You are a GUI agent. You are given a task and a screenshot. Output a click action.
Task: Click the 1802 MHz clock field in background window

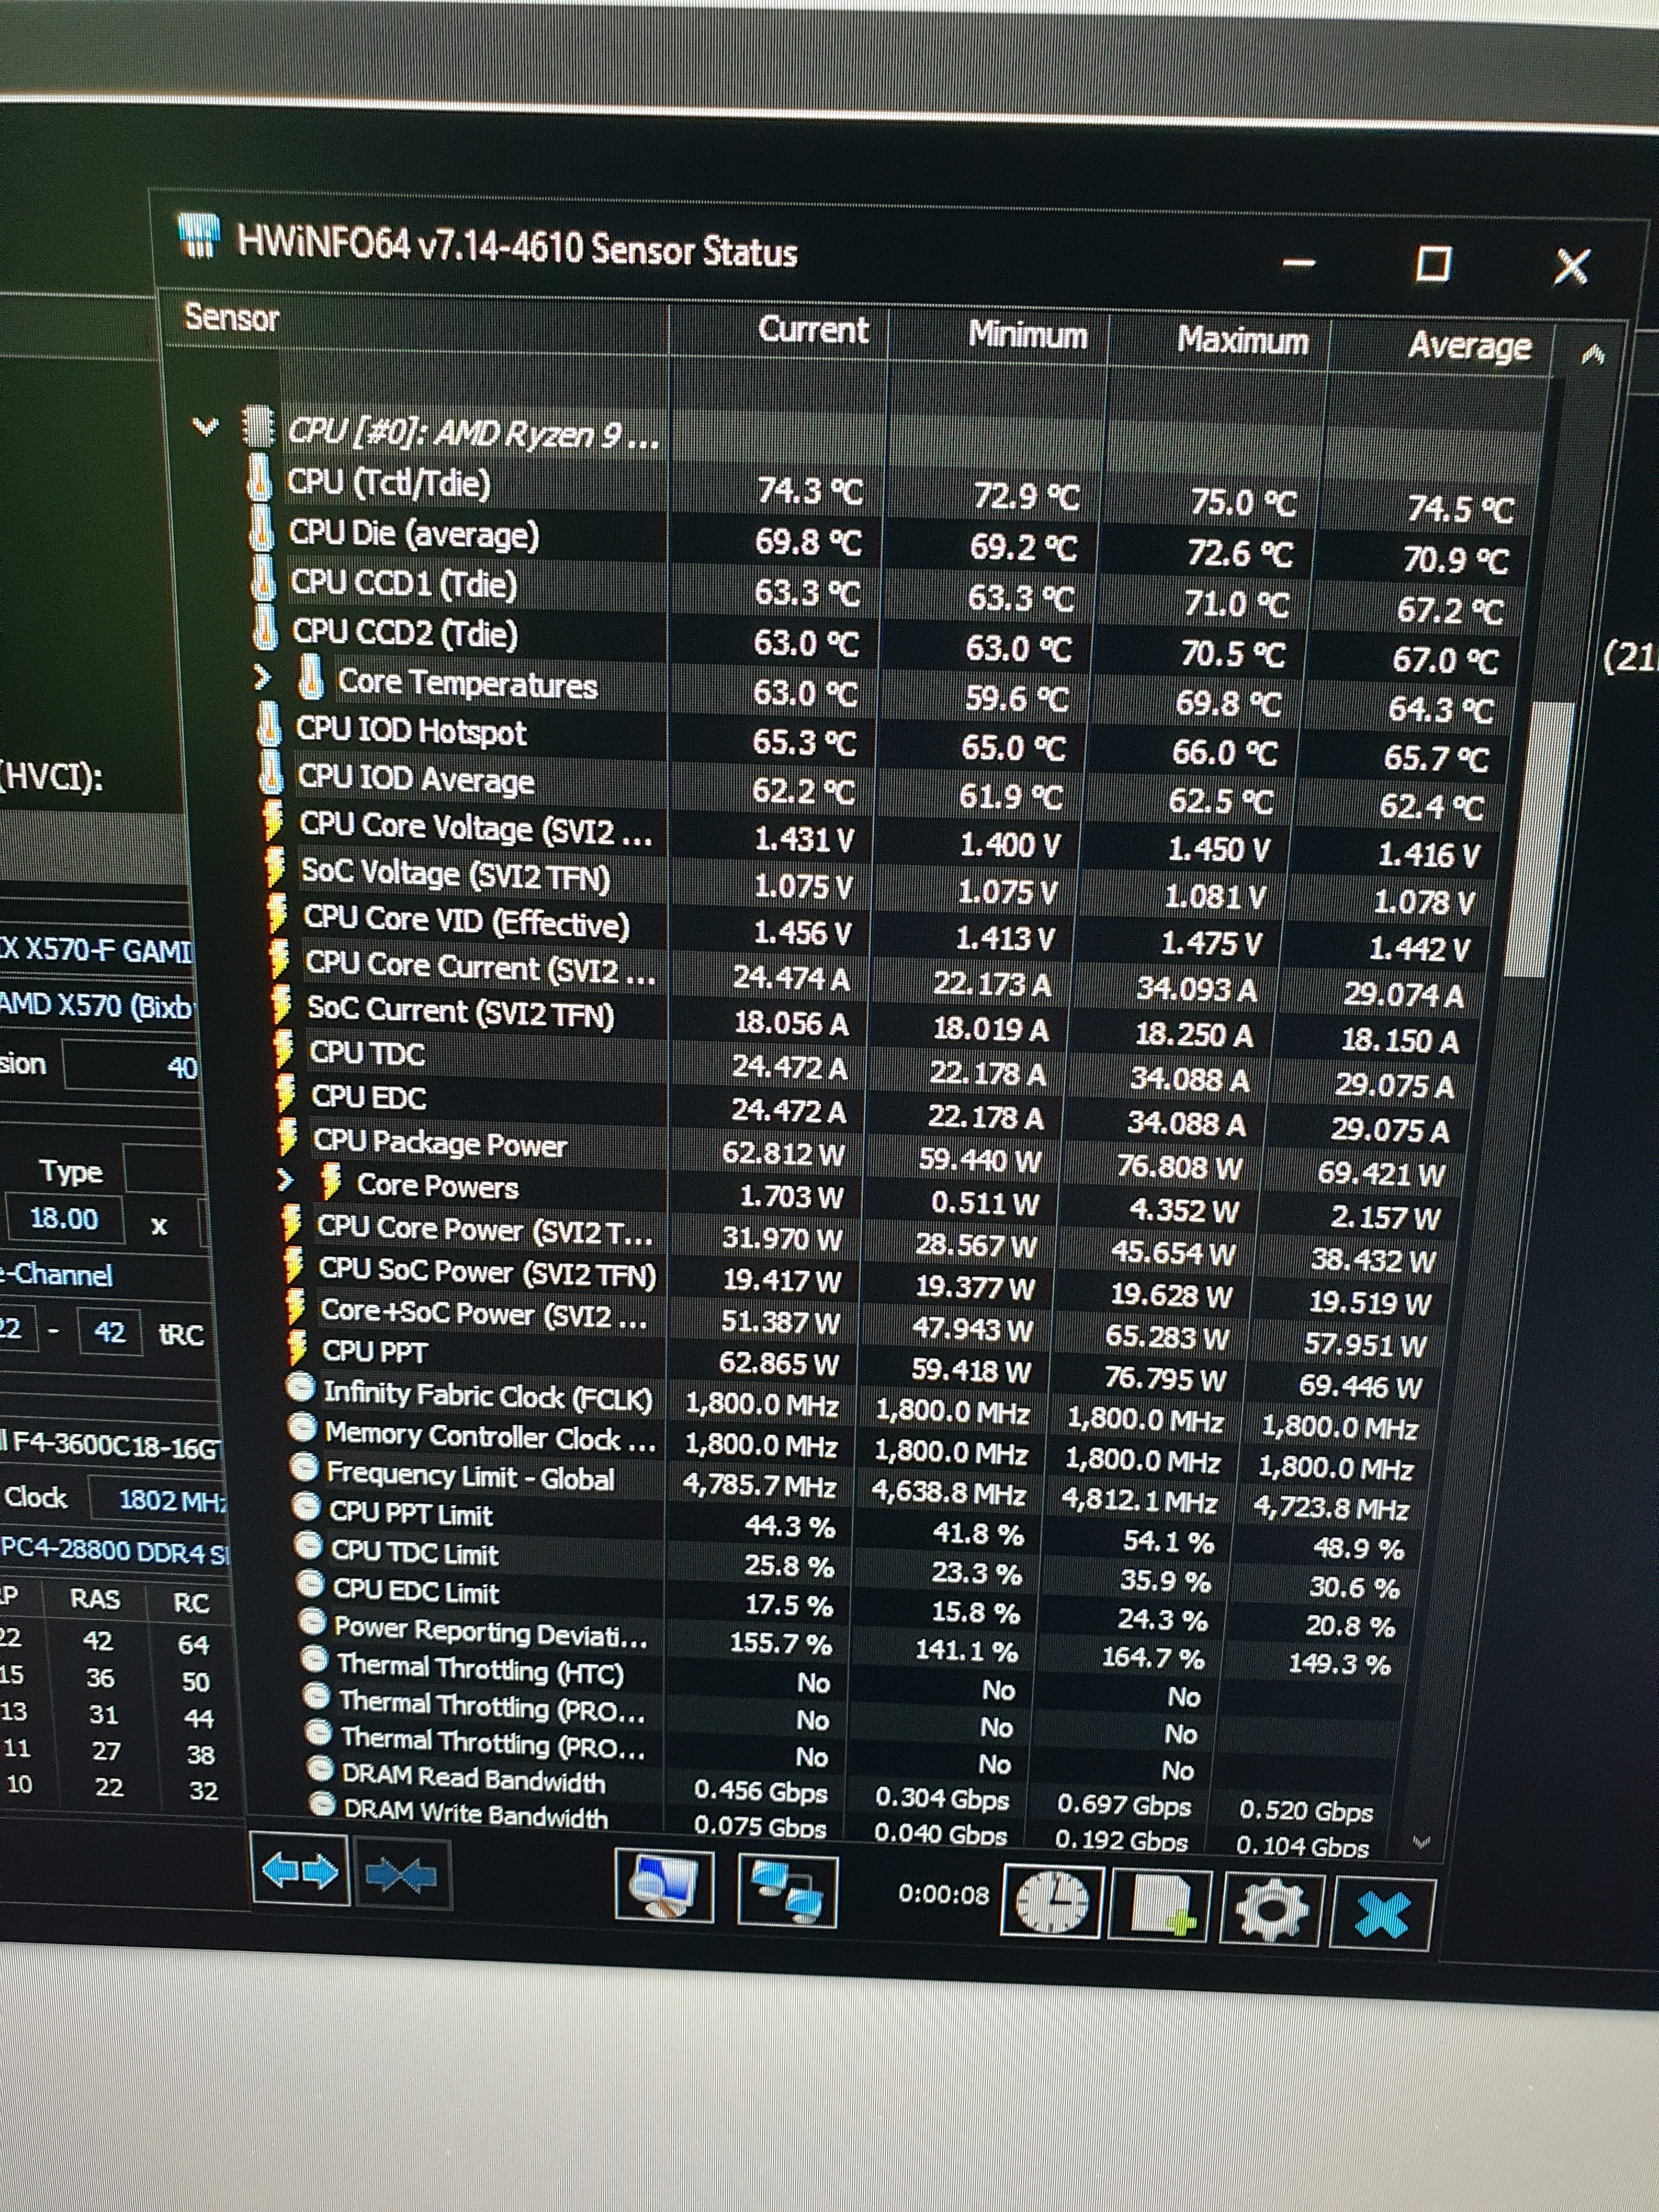160,1500
